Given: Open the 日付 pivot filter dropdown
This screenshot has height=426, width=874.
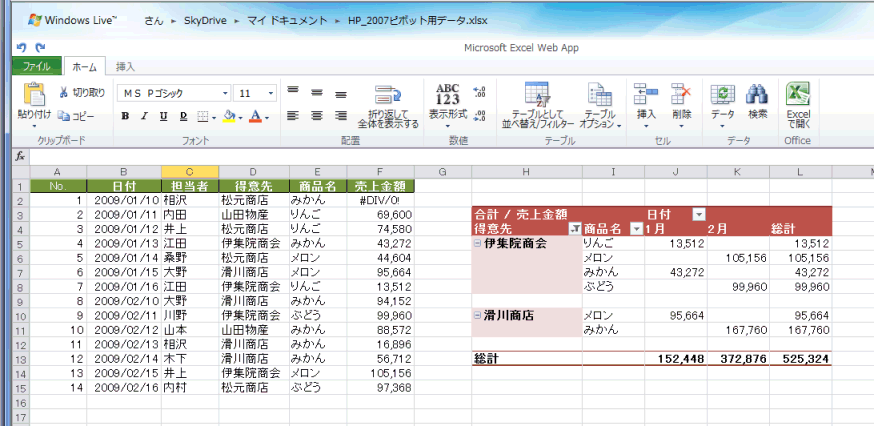Looking at the screenshot, I should [x=698, y=214].
